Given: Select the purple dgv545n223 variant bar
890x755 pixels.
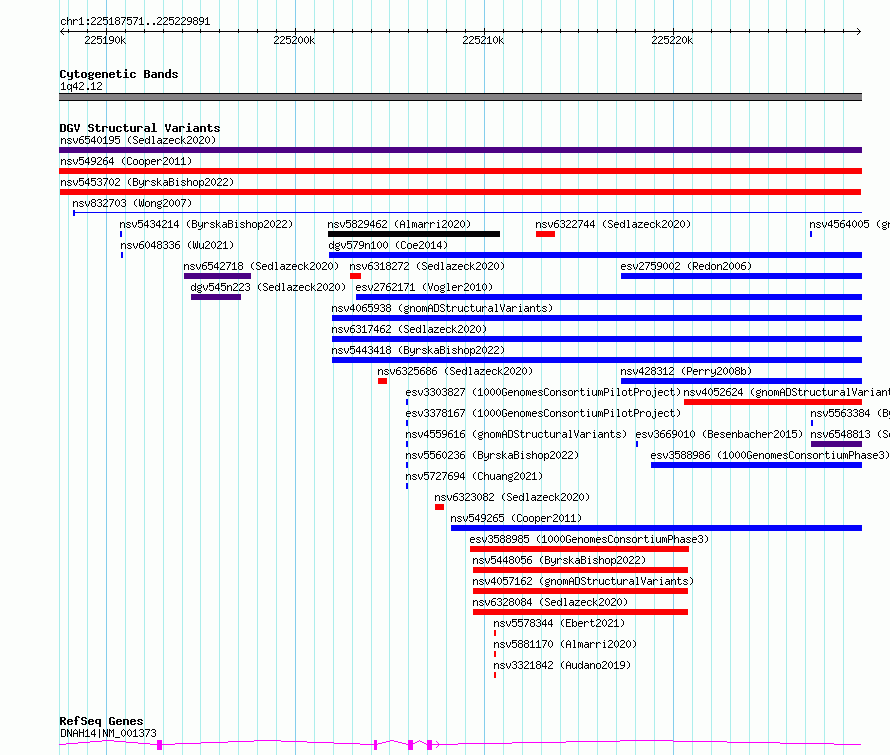Looking at the screenshot, I should [216, 297].
